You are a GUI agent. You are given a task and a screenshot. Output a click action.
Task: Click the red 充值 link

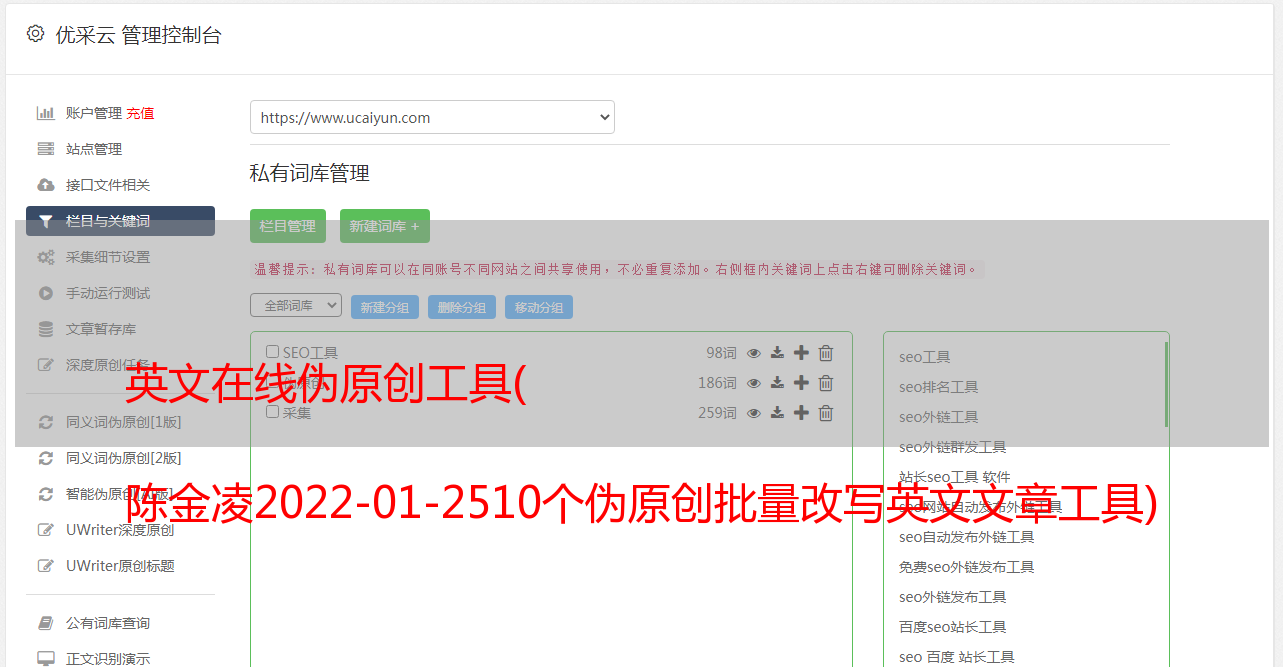click(140, 113)
